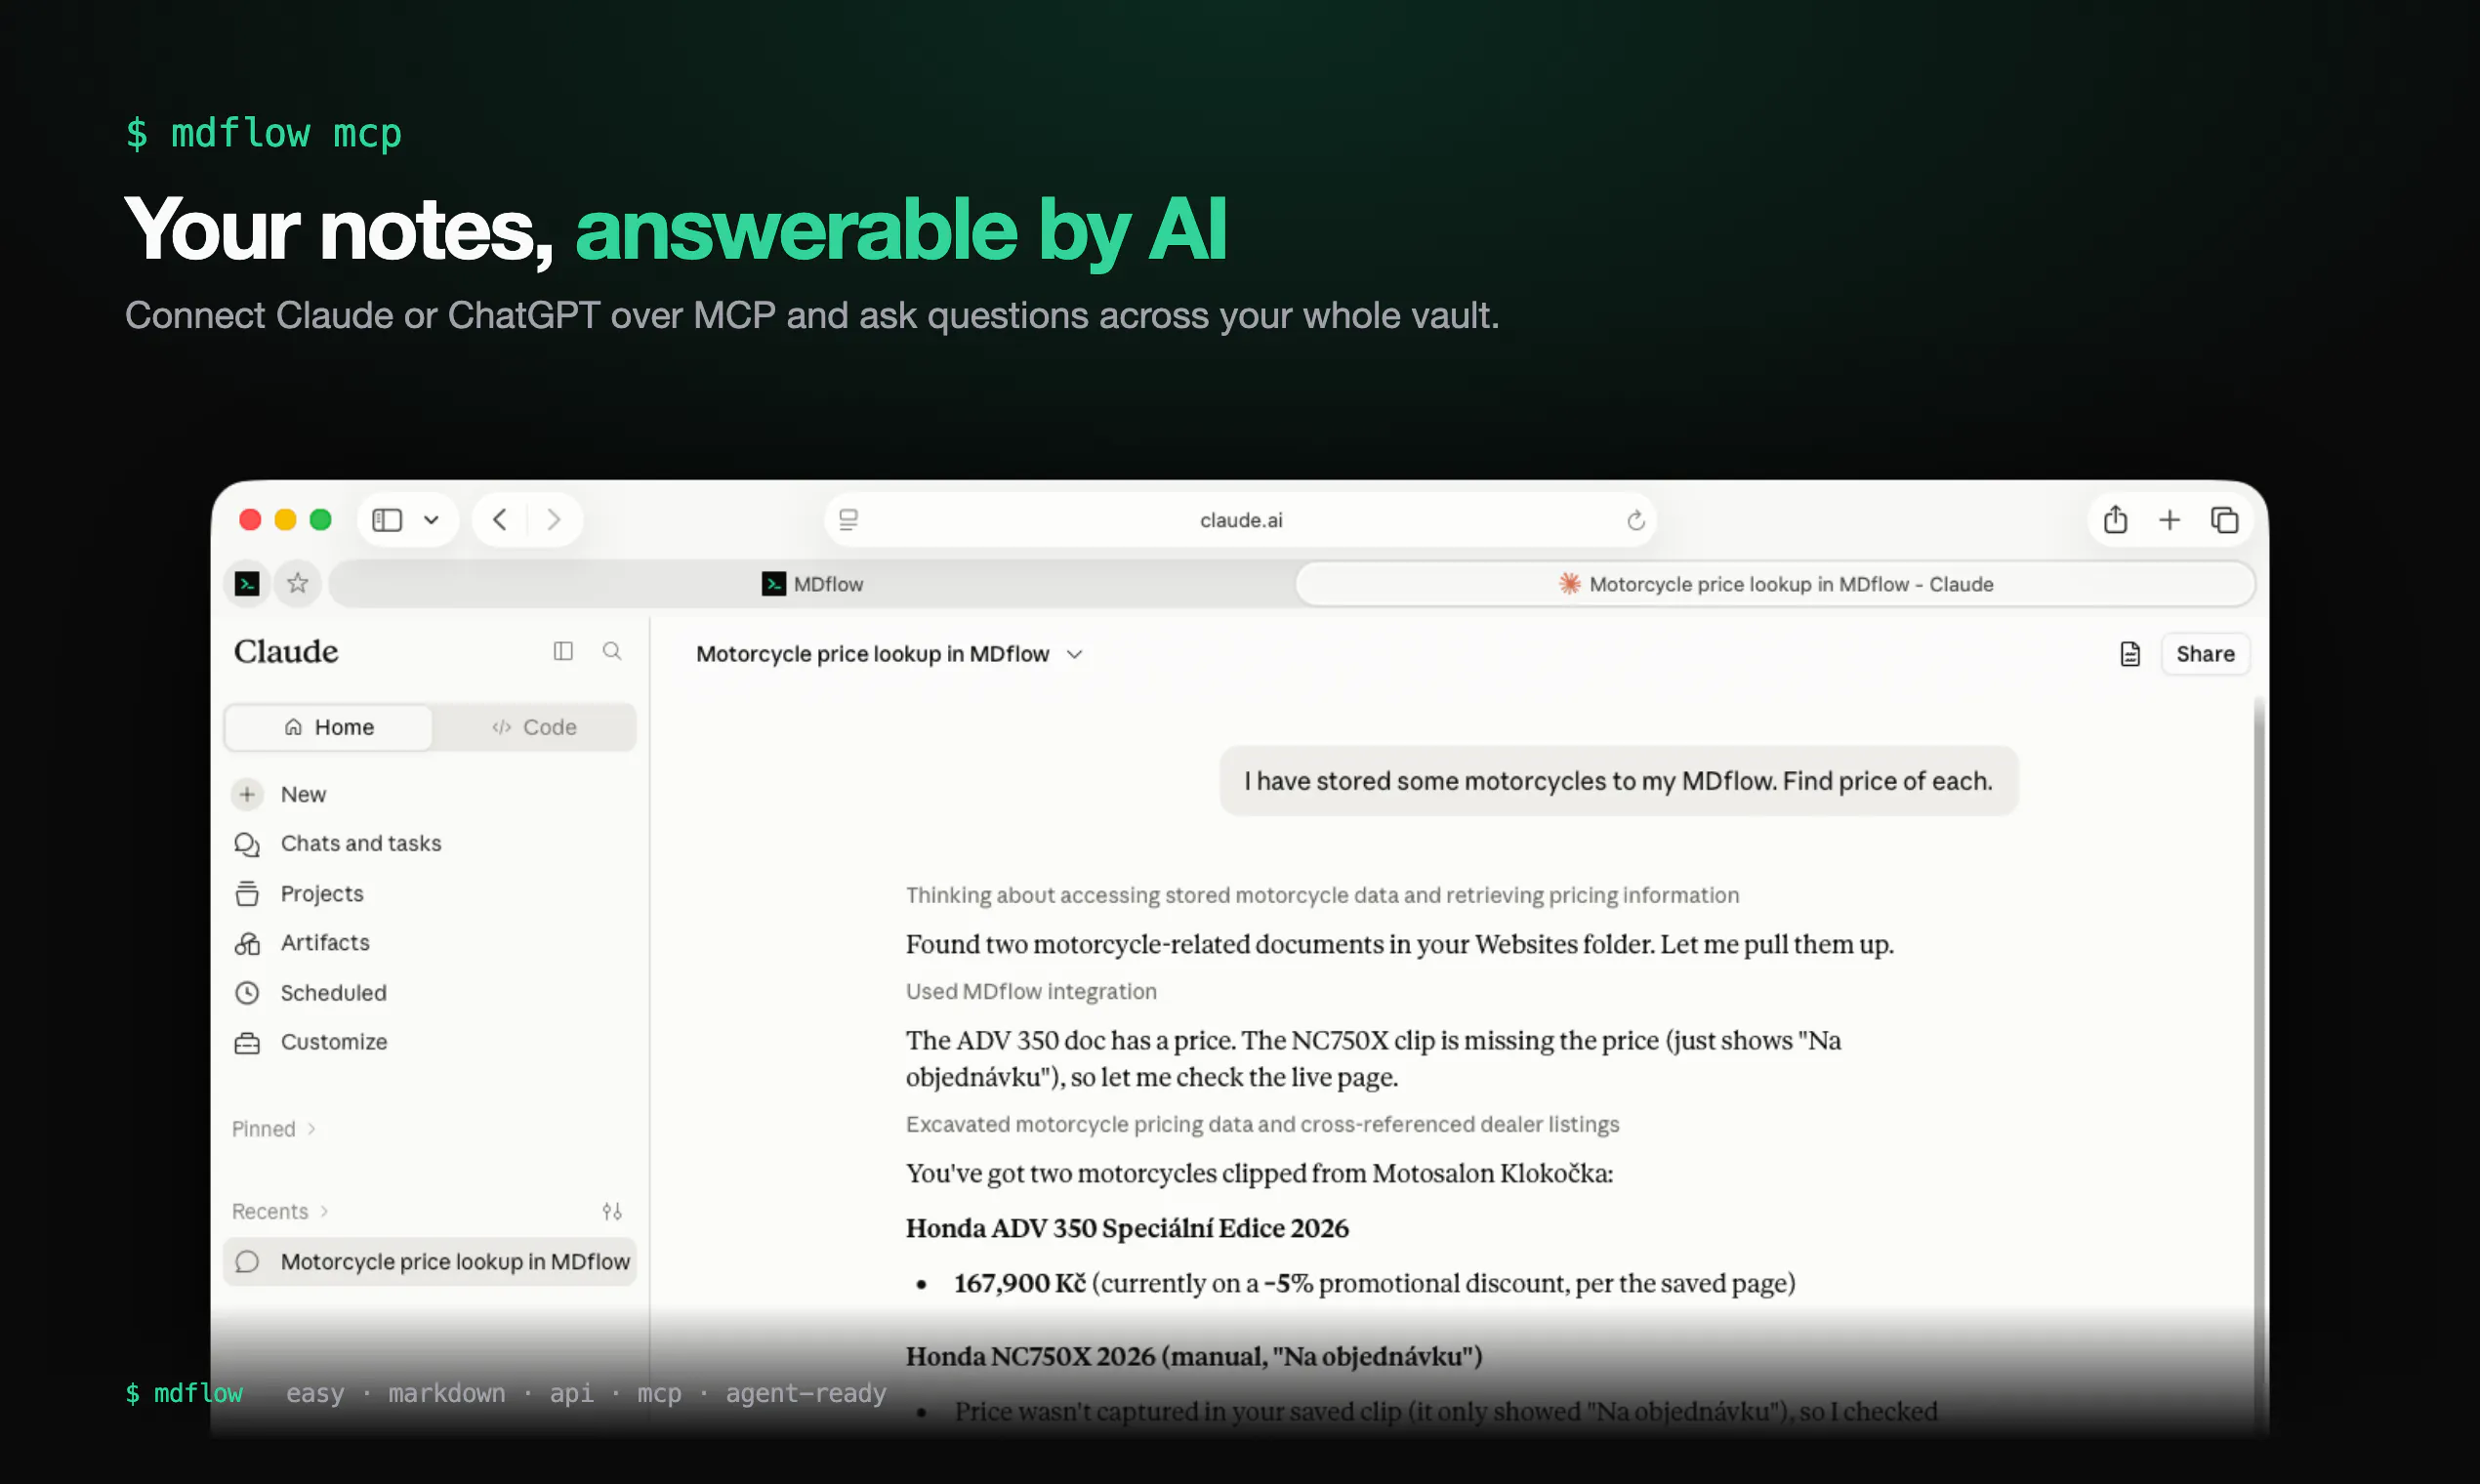Collapse Claude sidebar with panel icon

tap(563, 652)
